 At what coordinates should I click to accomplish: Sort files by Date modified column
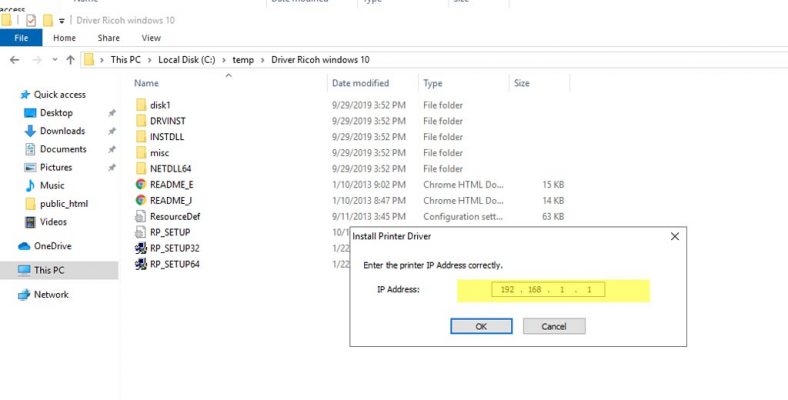click(360, 83)
